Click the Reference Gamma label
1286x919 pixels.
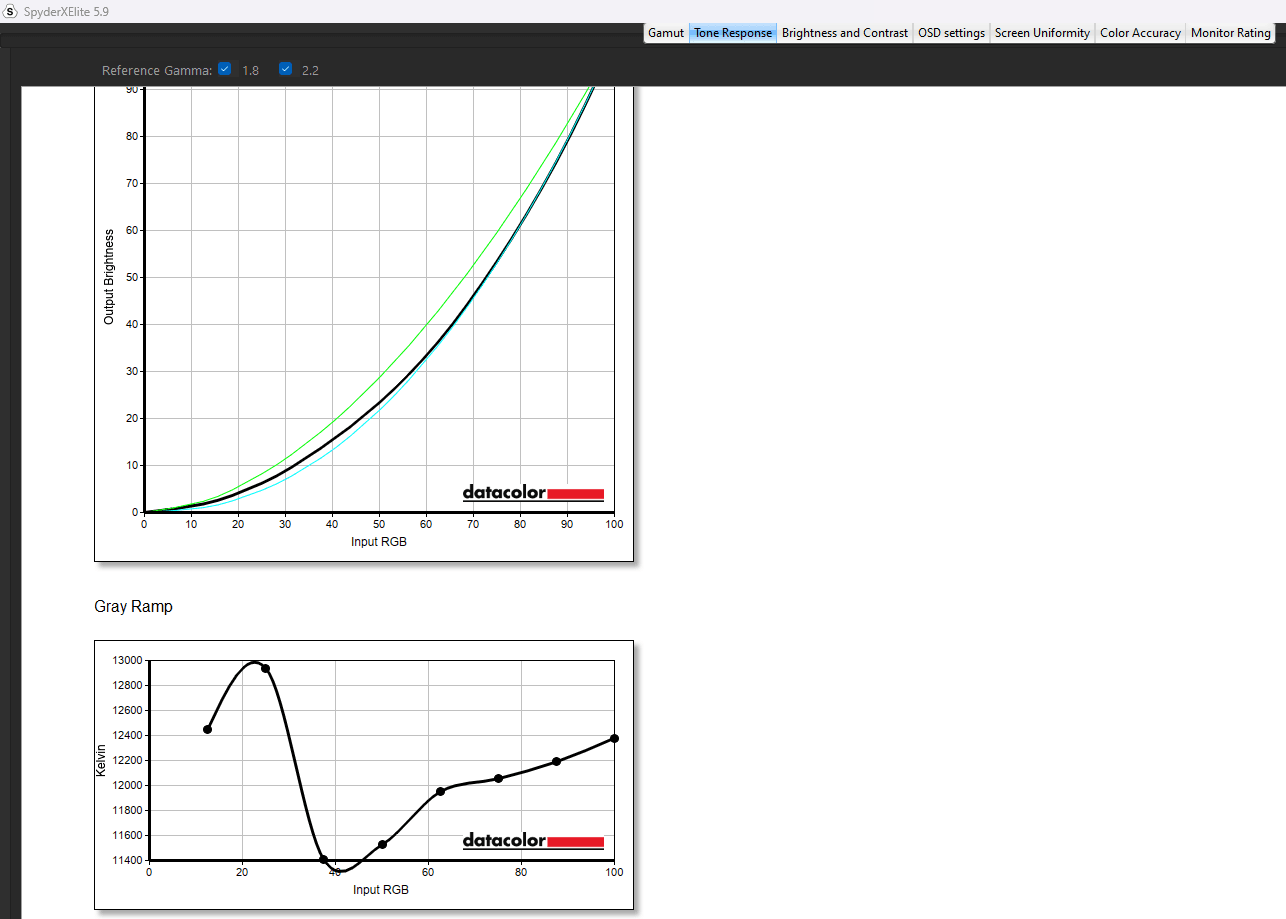coord(156,70)
